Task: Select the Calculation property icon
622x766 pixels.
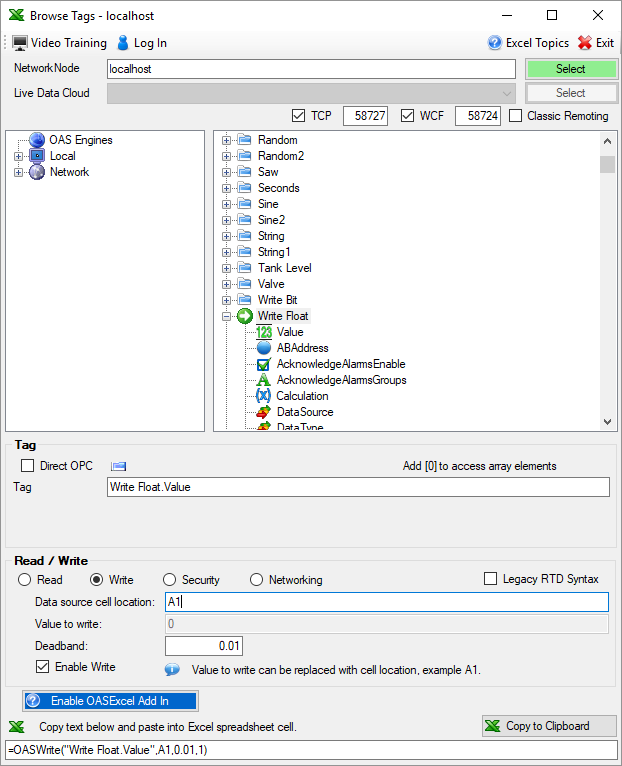Action: [264, 396]
